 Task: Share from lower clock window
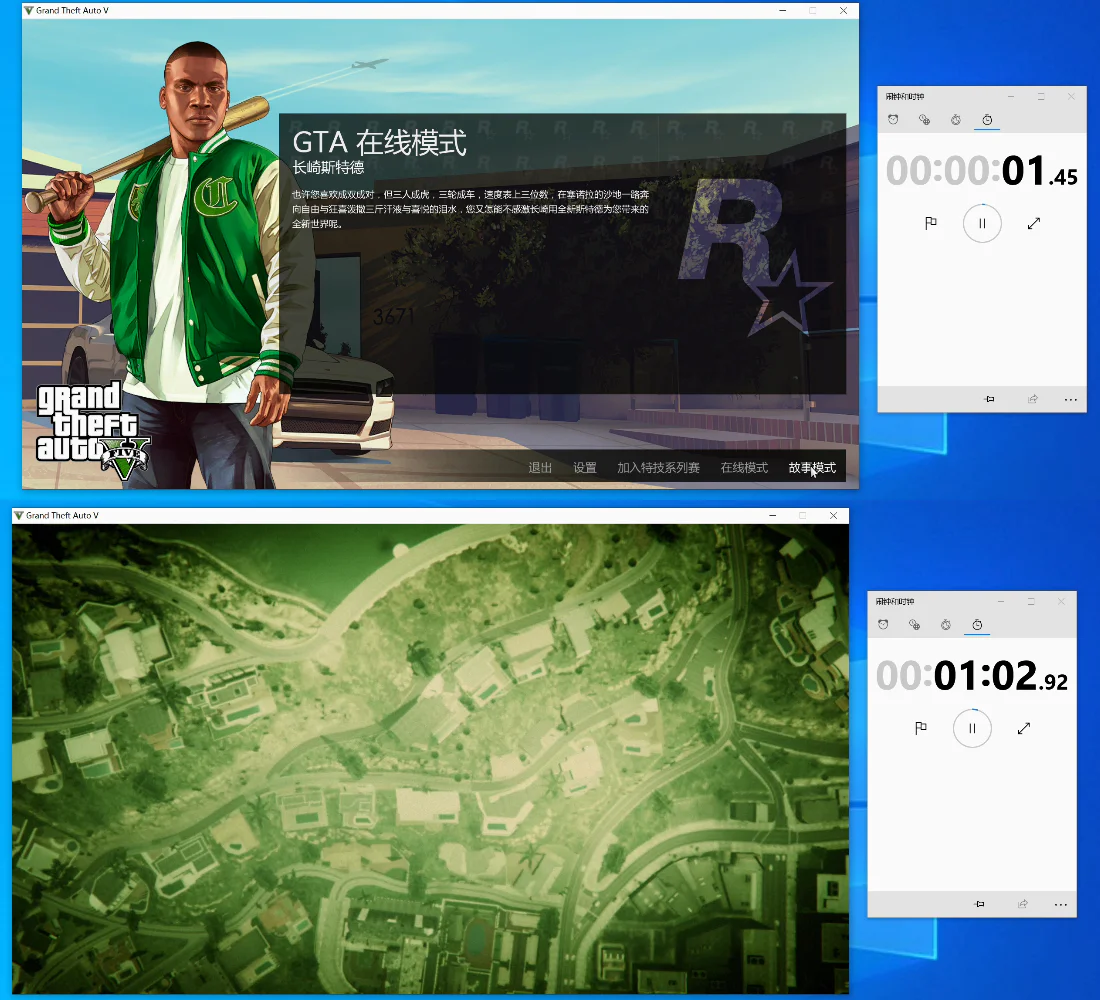click(1023, 904)
